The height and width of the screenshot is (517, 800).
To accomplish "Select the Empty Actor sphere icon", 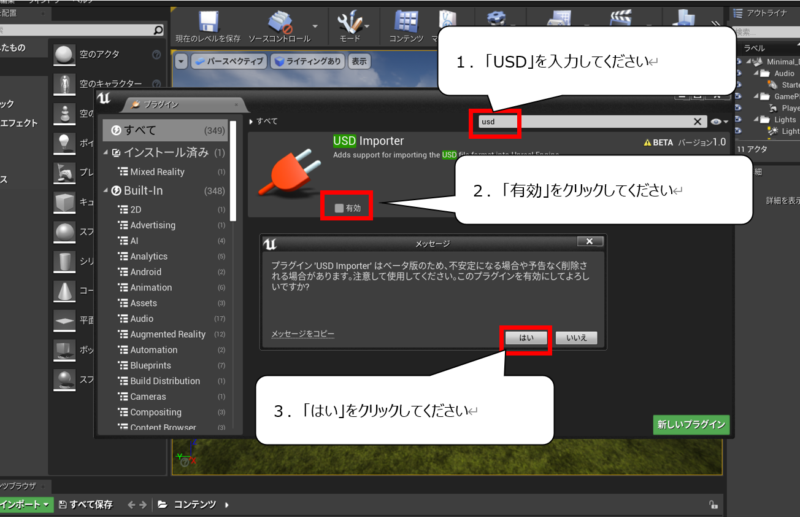I will pos(64,55).
